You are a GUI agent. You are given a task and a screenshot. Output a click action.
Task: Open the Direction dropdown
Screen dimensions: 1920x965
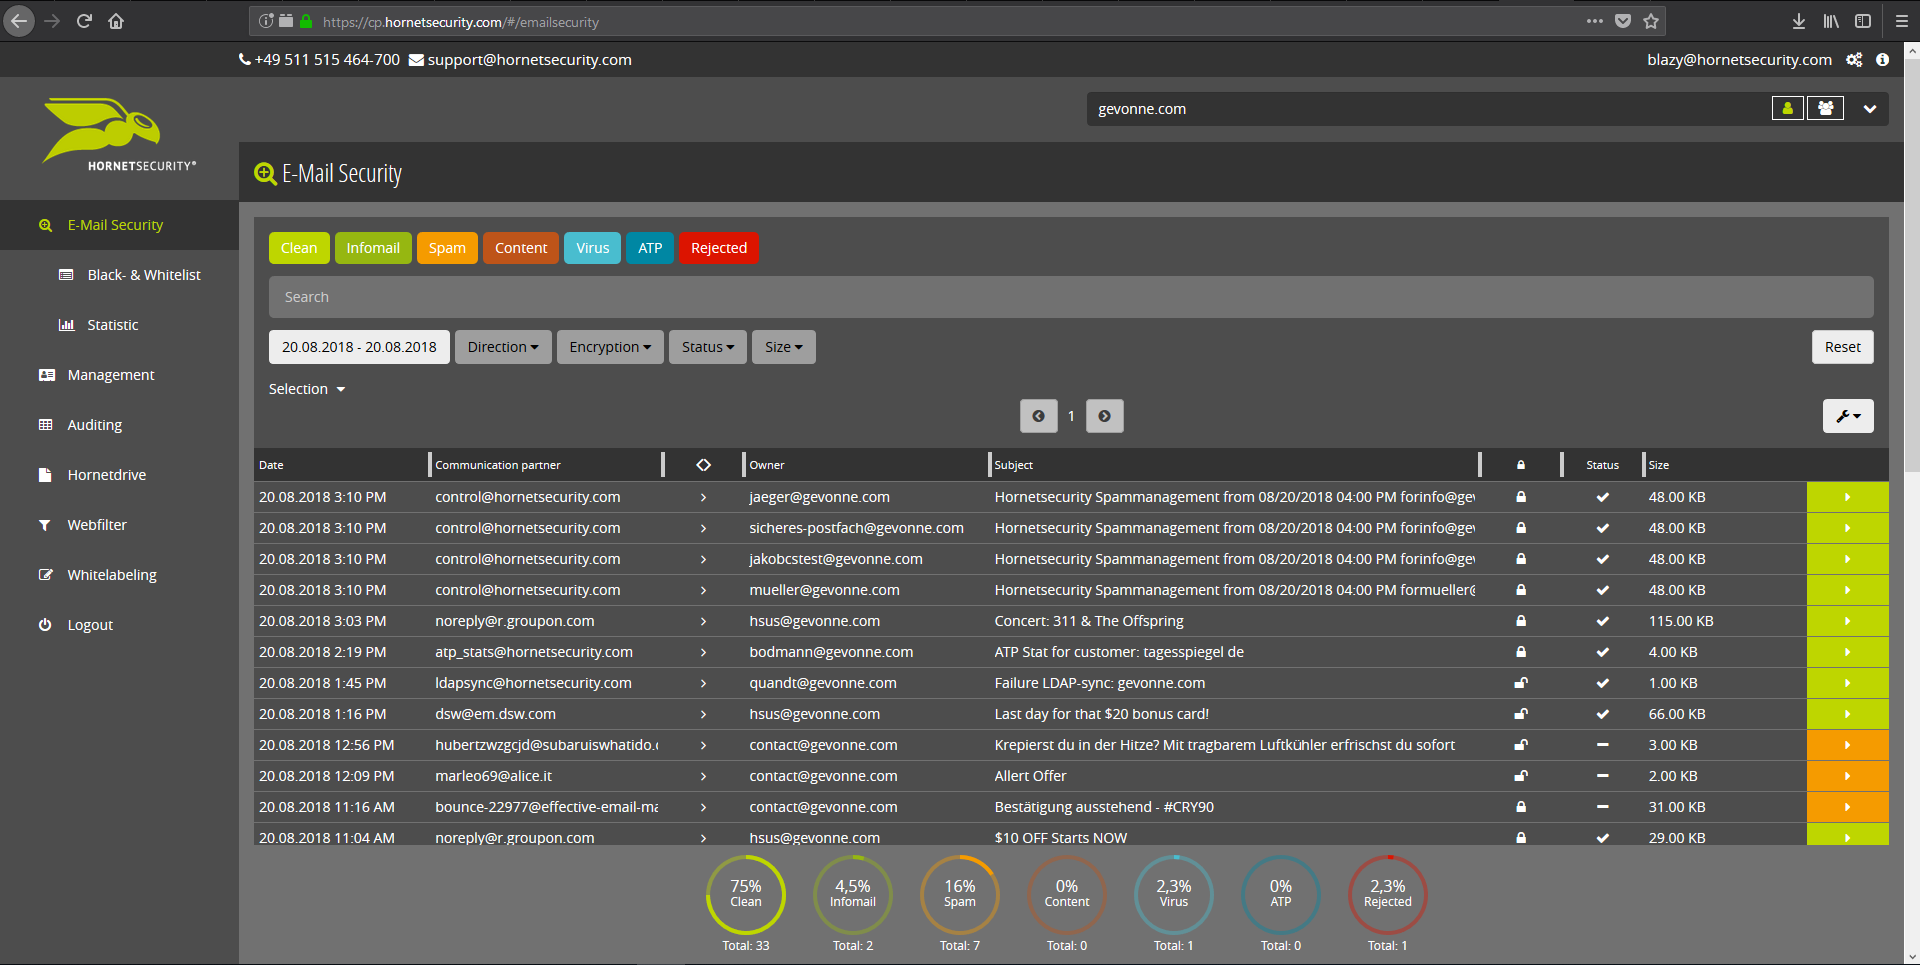pyautogui.click(x=502, y=347)
